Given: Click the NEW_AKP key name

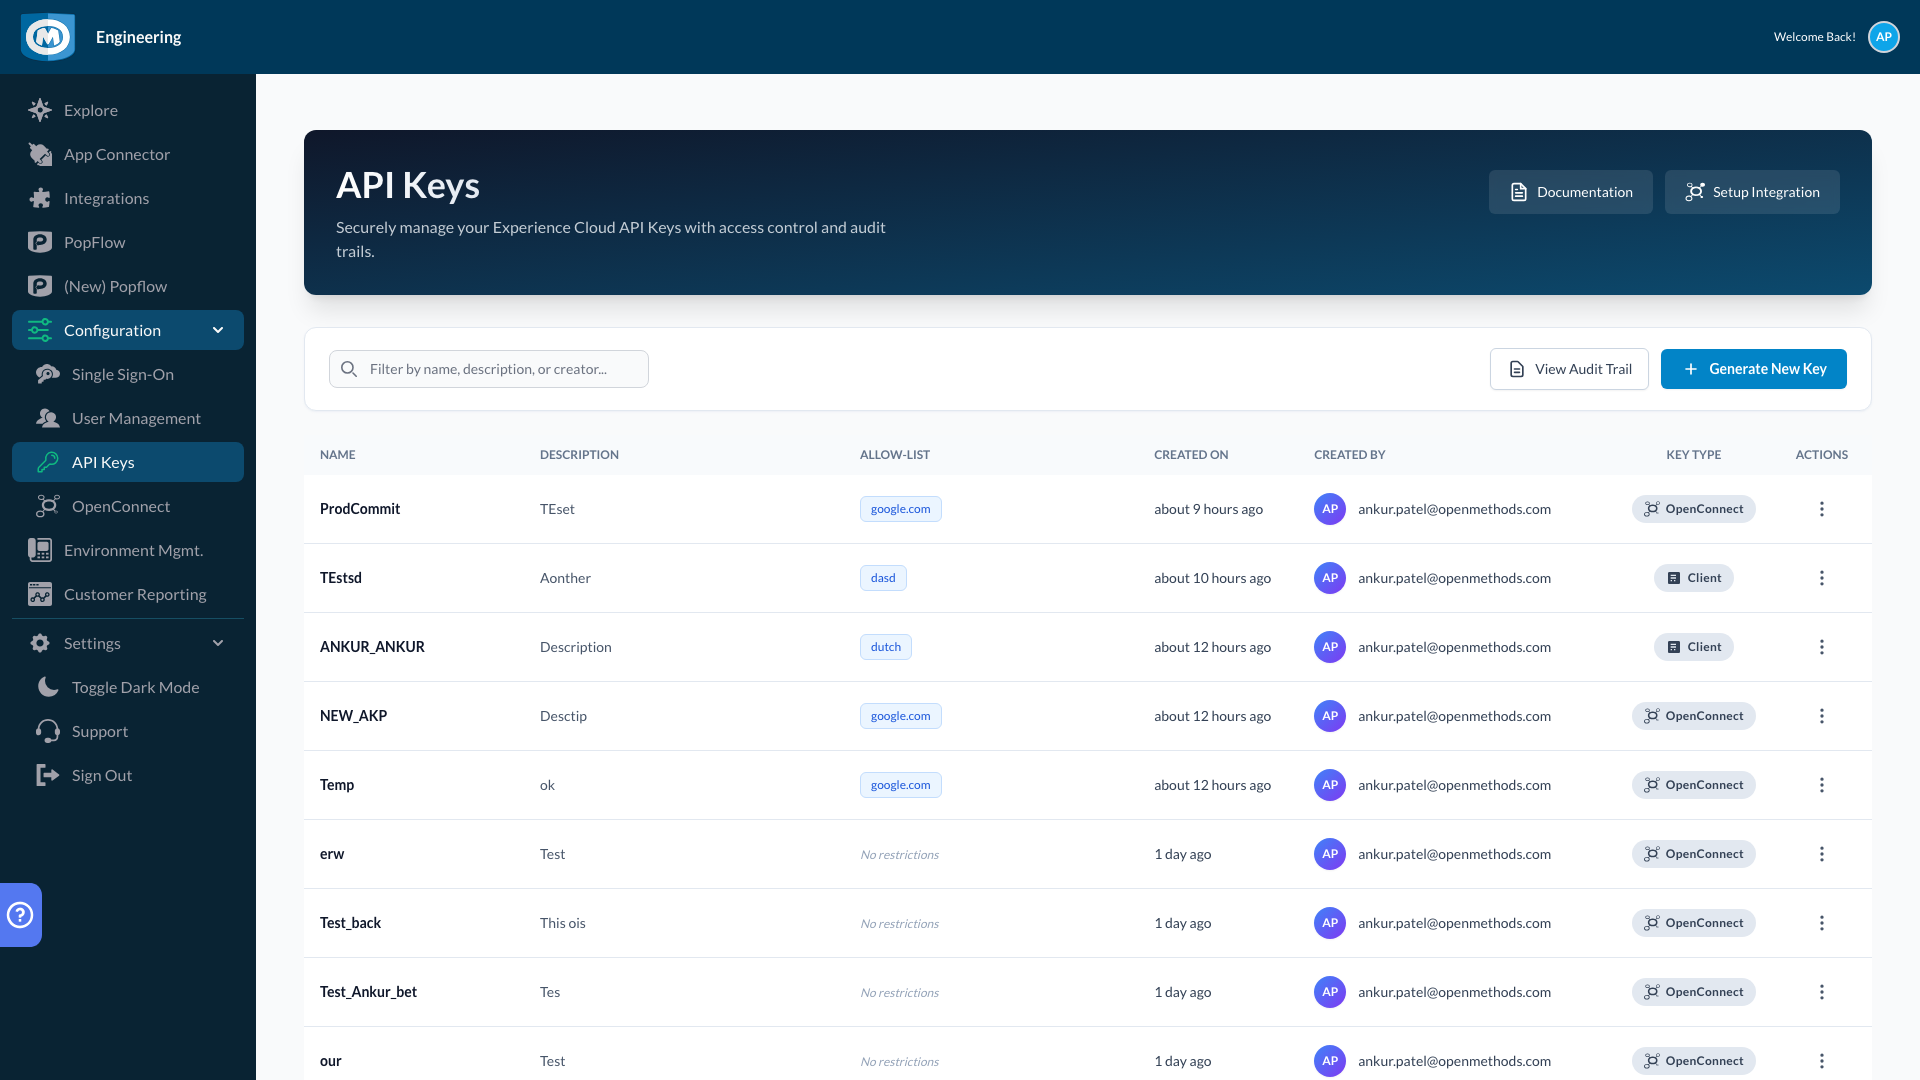Looking at the screenshot, I should 353,716.
